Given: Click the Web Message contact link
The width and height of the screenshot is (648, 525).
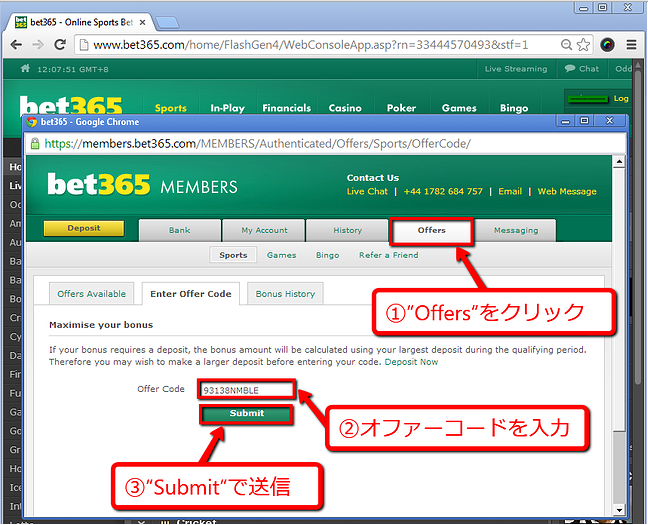Looking at the screenshot, I should coord(567,191).
